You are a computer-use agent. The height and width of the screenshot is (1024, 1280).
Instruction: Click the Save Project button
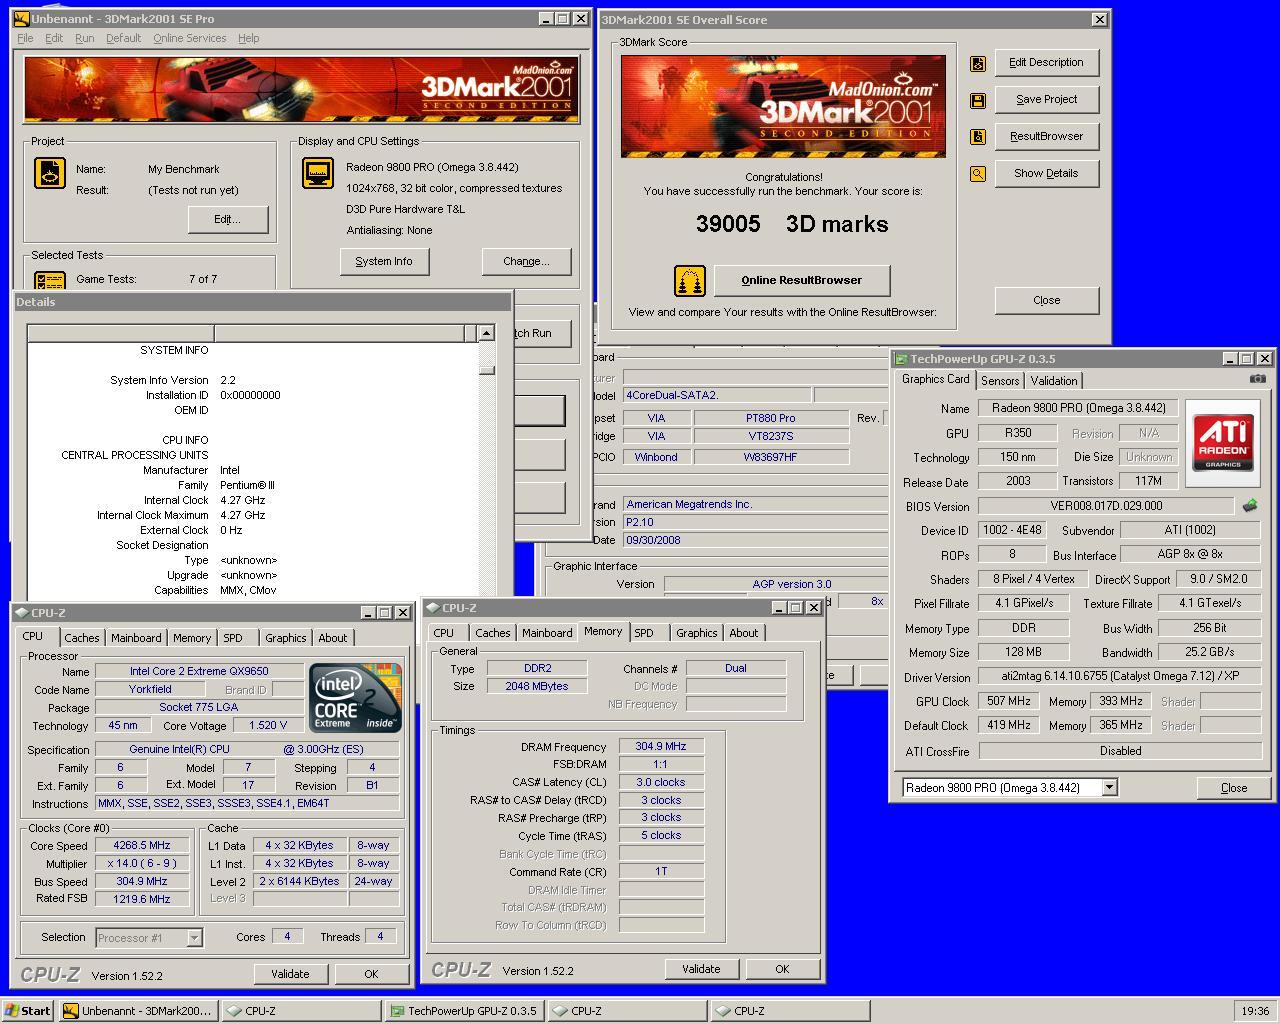[1046, 100]
